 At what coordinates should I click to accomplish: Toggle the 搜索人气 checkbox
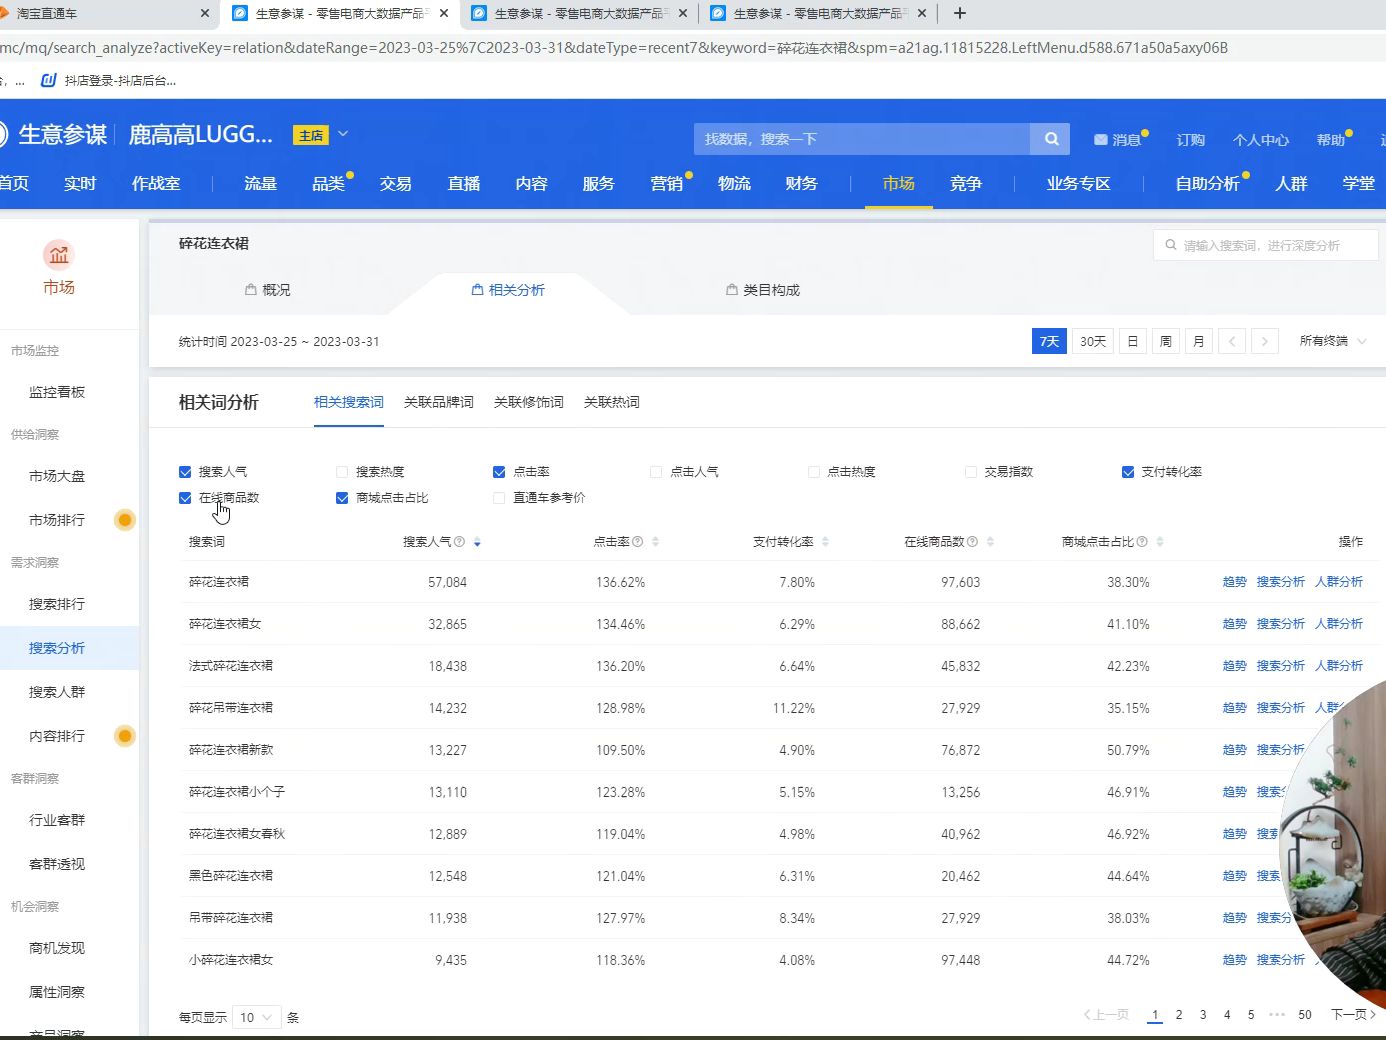point(185,472)
